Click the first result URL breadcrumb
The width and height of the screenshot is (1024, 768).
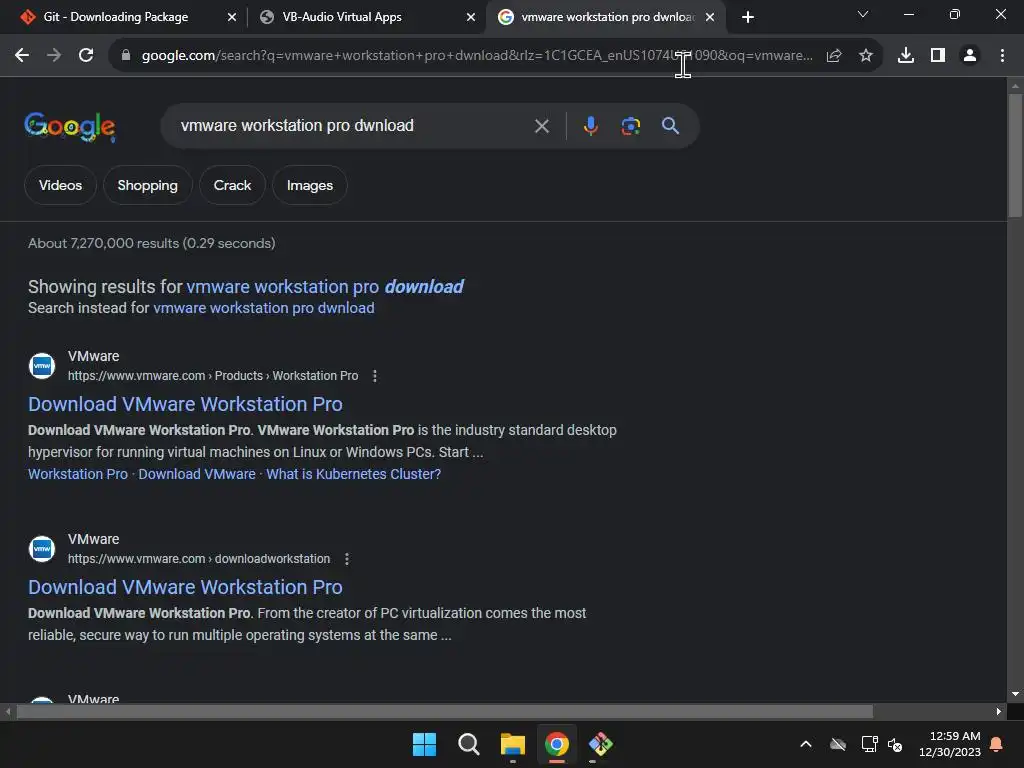click(213, 376)
